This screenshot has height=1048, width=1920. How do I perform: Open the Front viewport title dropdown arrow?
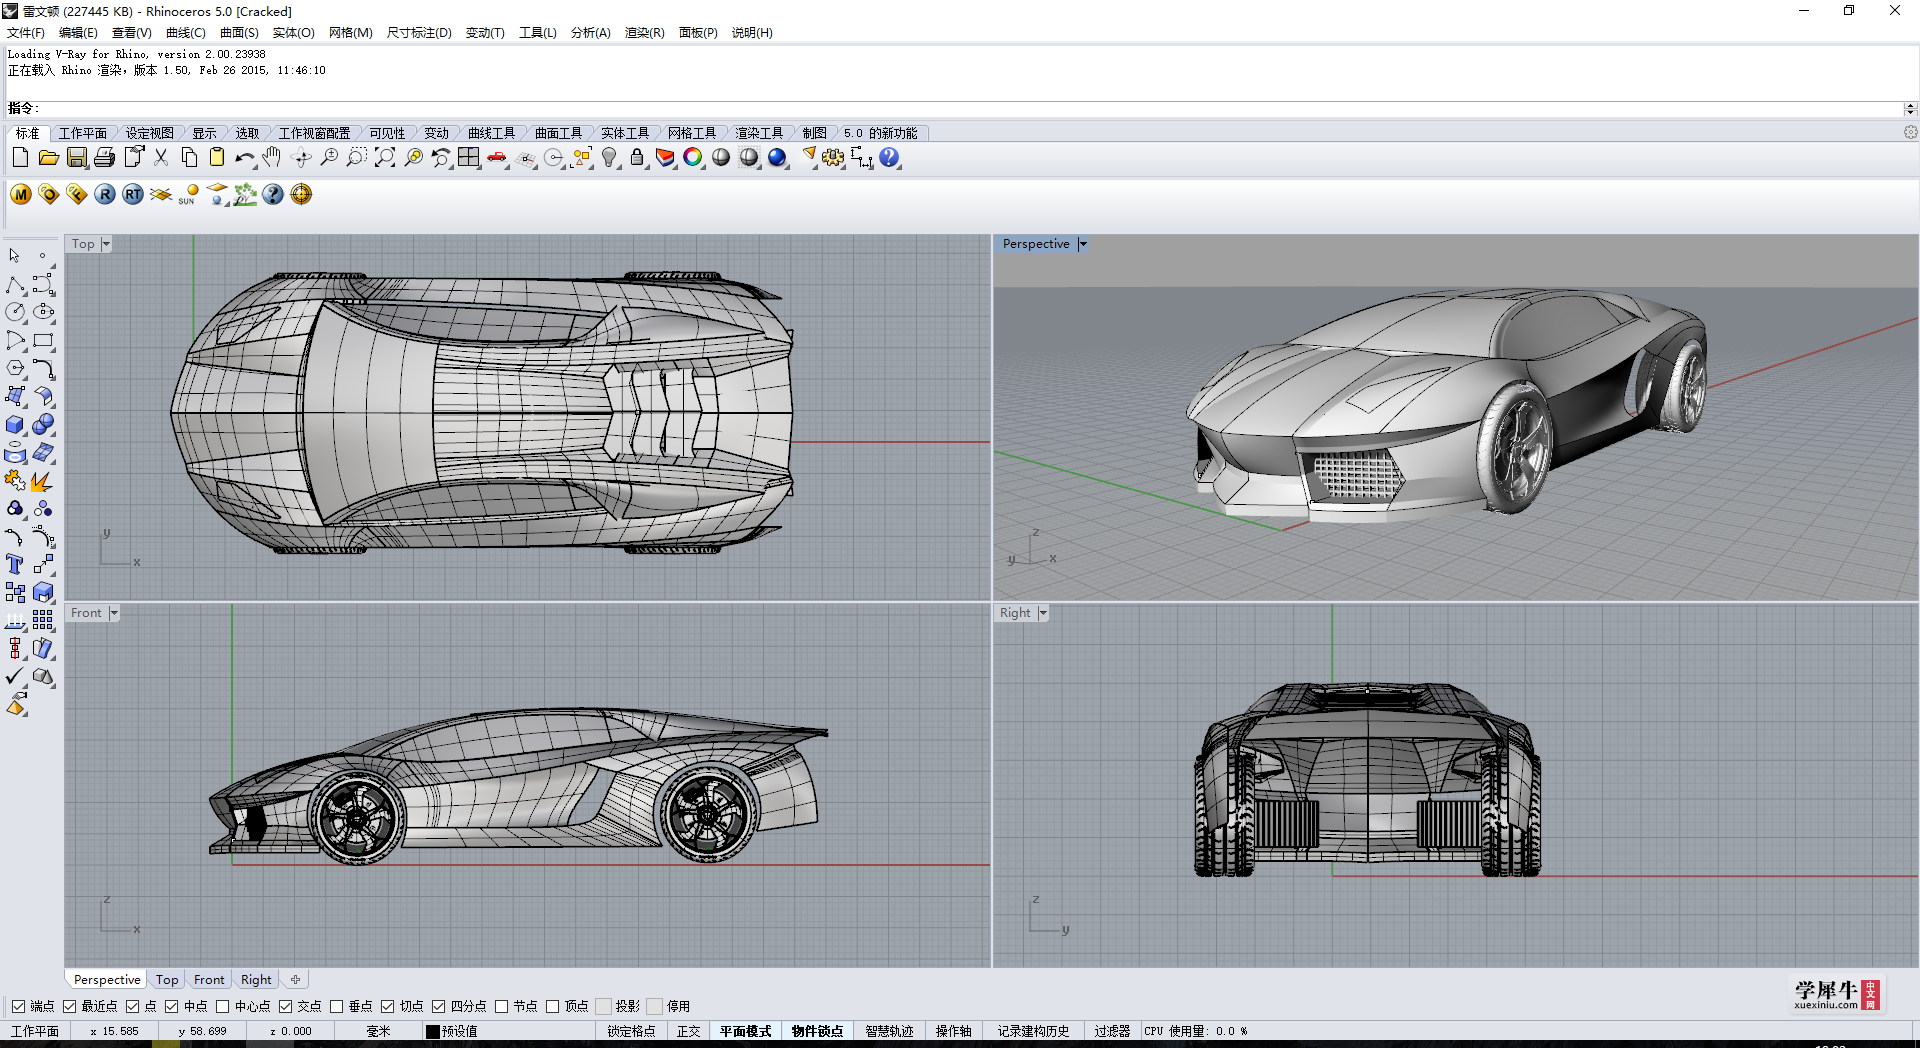(114, 613)
